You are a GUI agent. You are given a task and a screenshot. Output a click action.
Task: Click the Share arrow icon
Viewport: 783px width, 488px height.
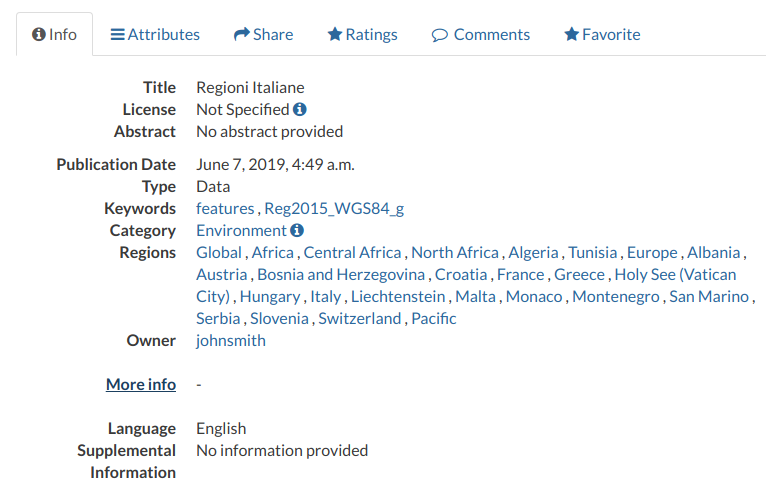[x=242, y=34]
